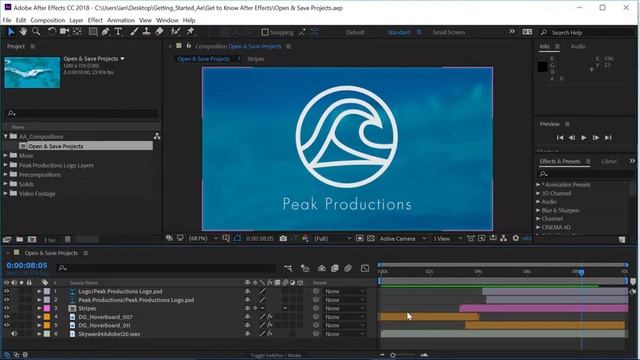
Task: Hide the Logo/Peak Productions Logo.psd layer
Action: click(x=7, y=291)
